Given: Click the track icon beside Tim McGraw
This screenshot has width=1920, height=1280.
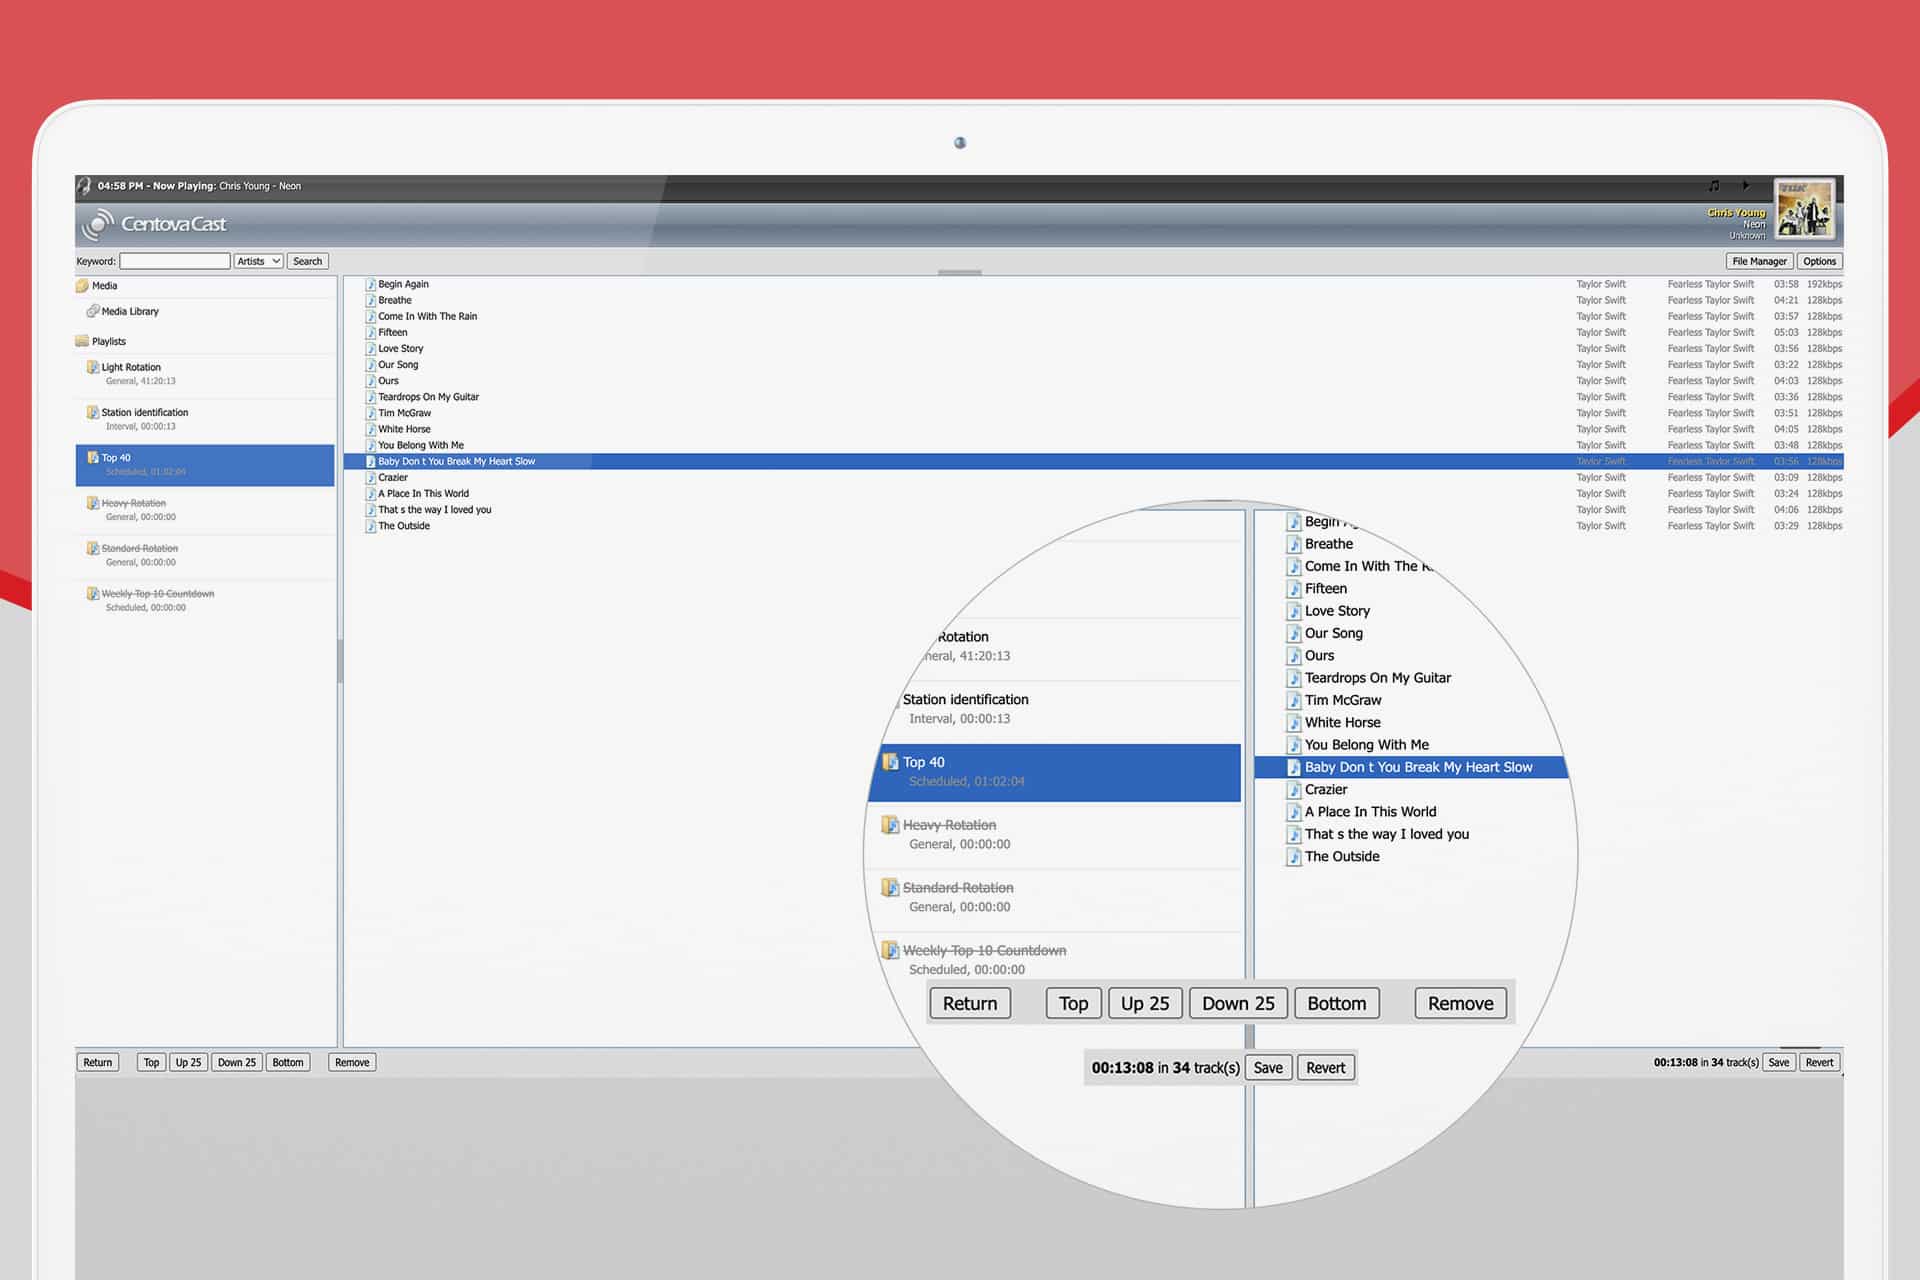Looking at the screenshot, I should [x=371, y=413].
